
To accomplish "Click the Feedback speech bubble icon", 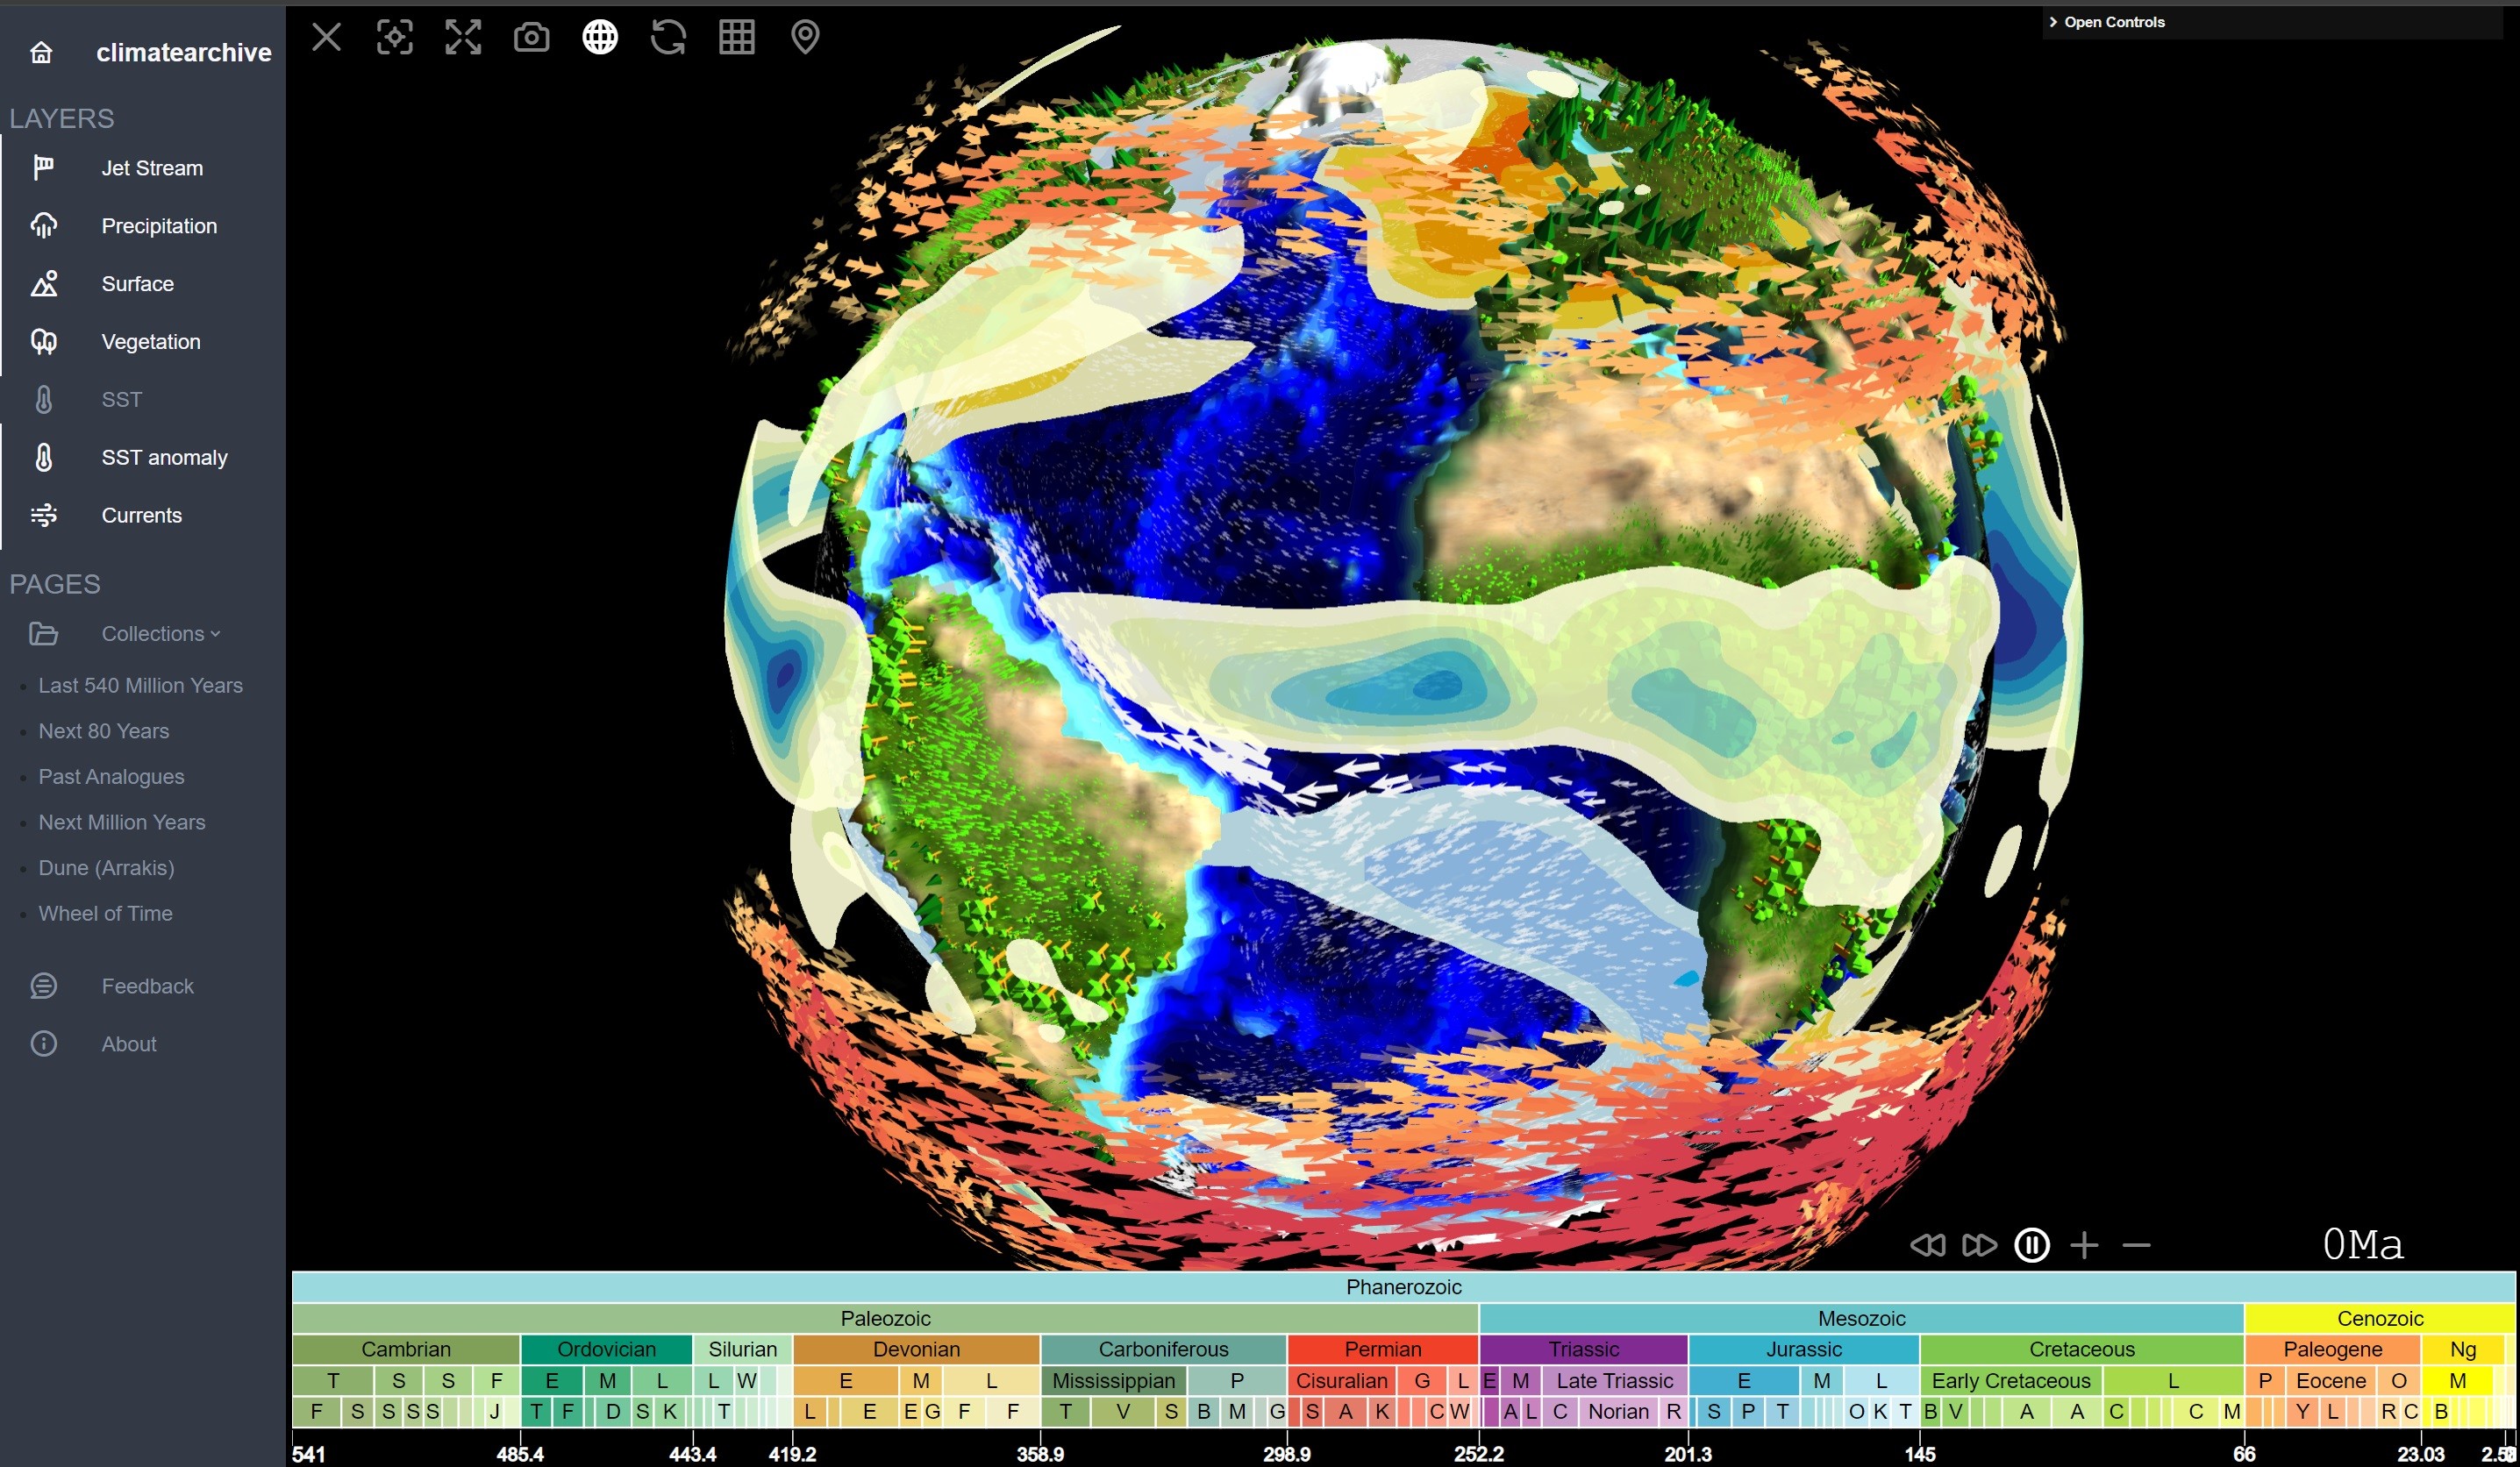I will click(x=43, y=986).
